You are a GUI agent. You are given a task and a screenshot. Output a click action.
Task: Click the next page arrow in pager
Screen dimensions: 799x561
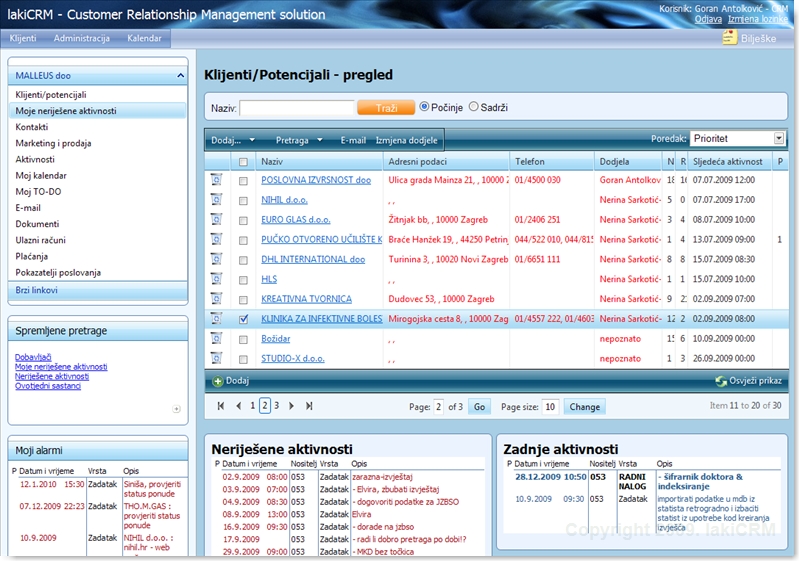point(293,406)
